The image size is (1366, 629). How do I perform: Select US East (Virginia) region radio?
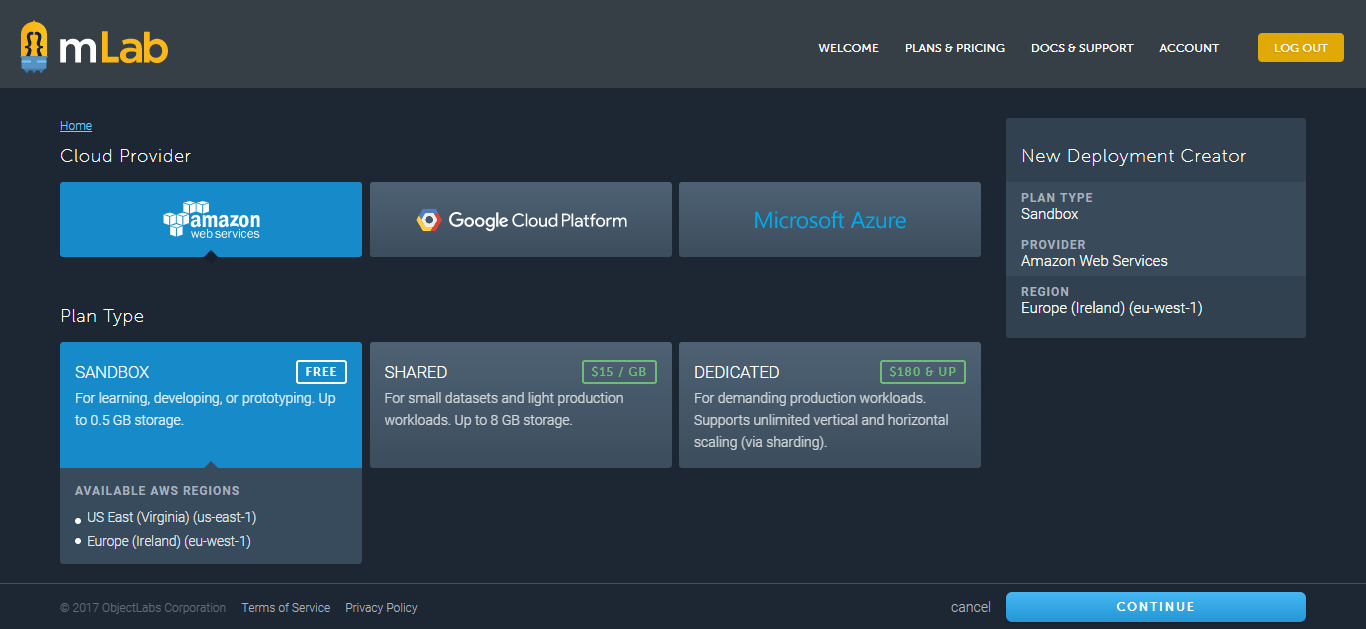[x=78, y=520]
